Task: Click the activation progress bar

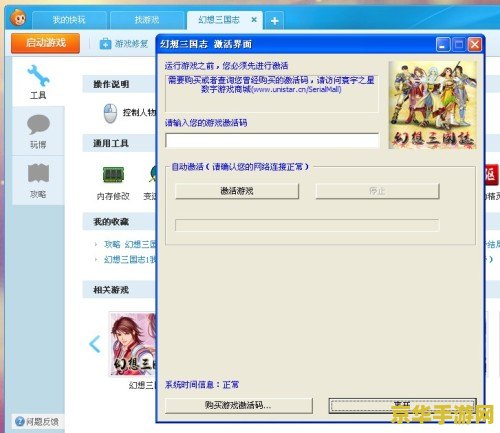Action: 307,225
